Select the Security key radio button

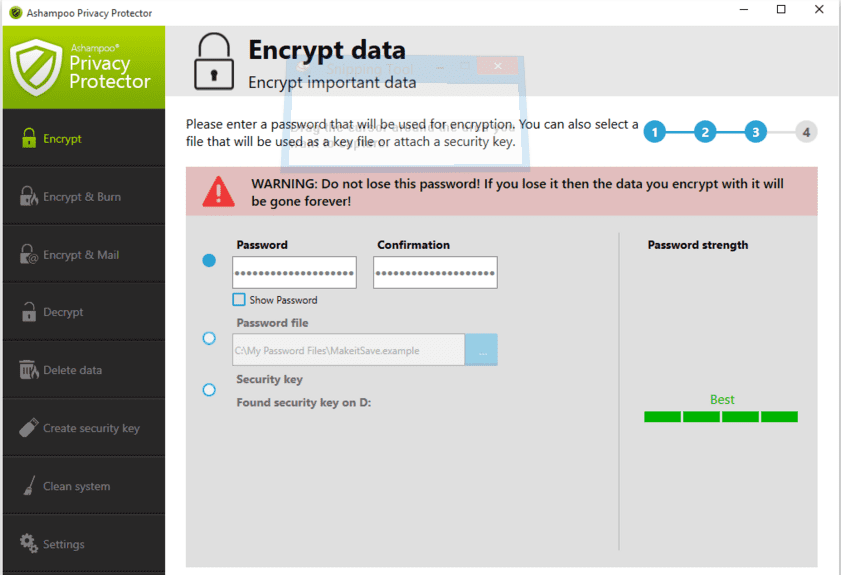coord(209,390)
